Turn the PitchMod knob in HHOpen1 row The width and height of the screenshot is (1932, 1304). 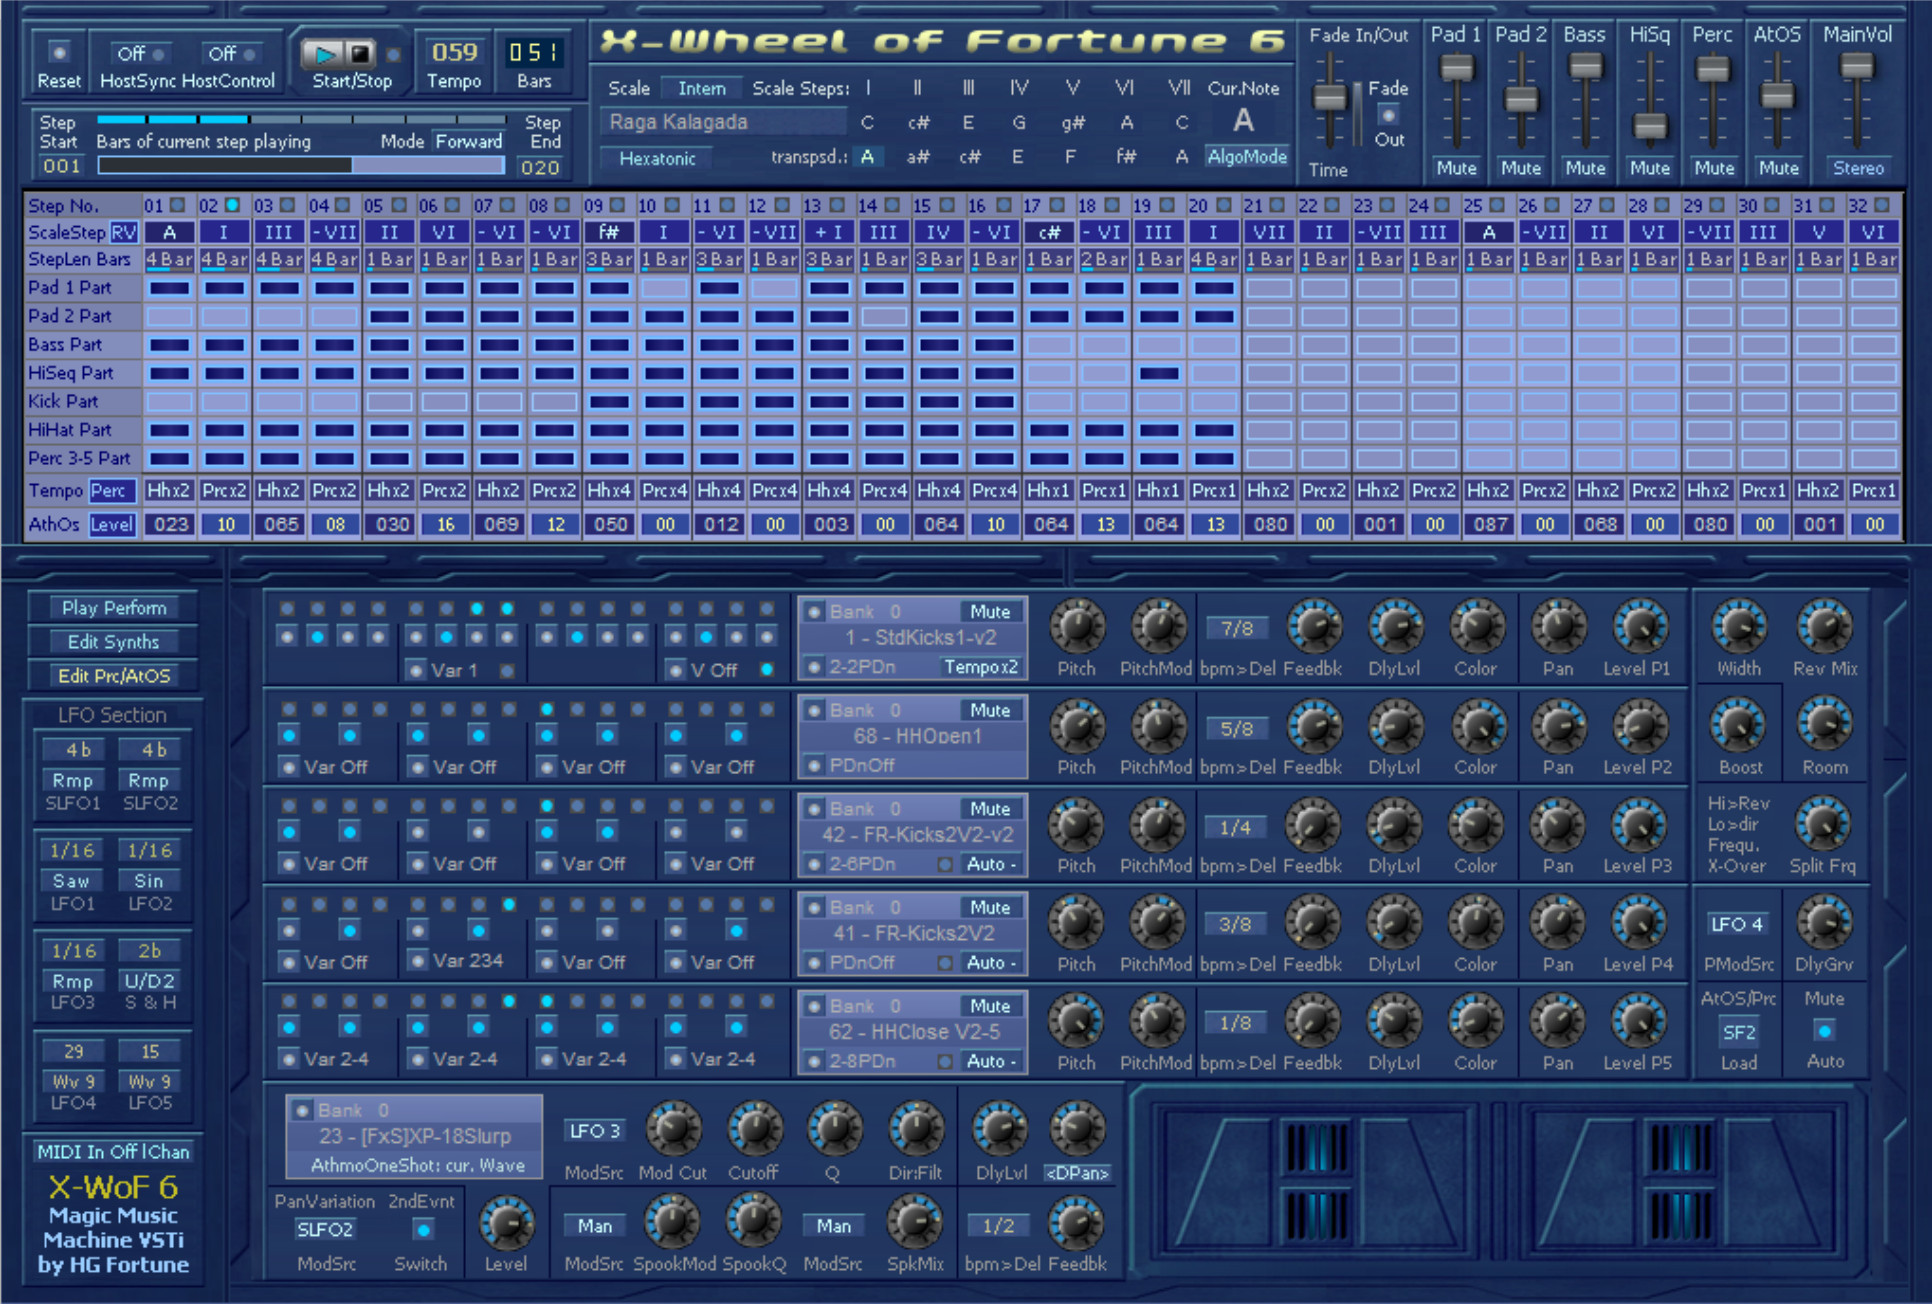pyautogui.click(x=1157, y=725)
